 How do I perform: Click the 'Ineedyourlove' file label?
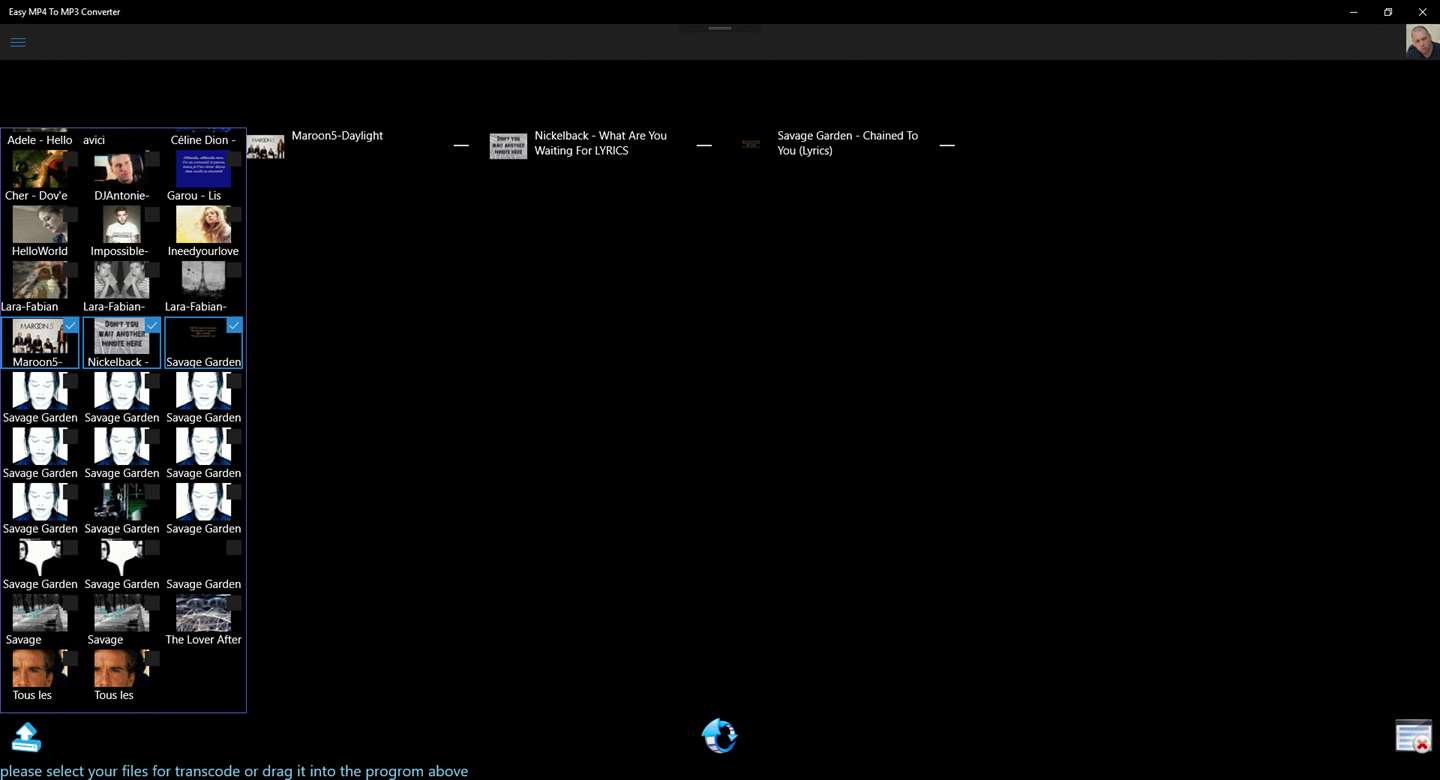pyautogui.click(x=203, y=251)
